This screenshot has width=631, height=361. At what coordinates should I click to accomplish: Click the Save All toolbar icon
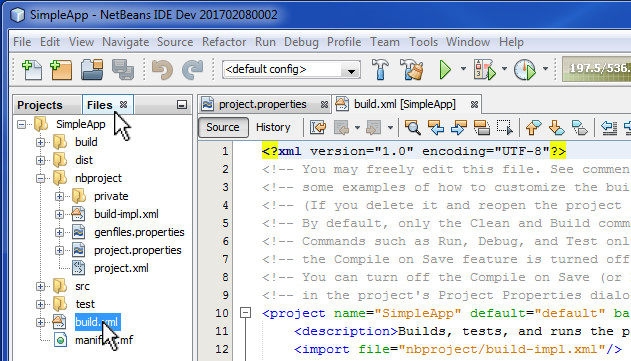pos(123,69)
